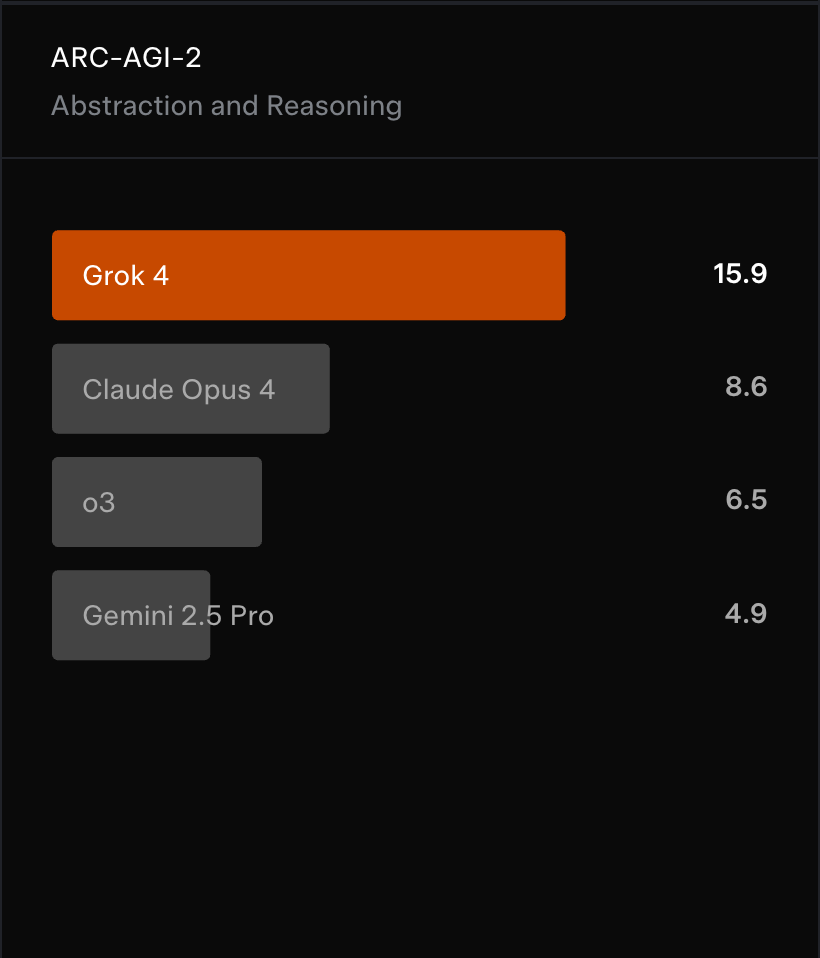
Task: Click the word Gemini in the last row
Action: click(x=128, y=615)
